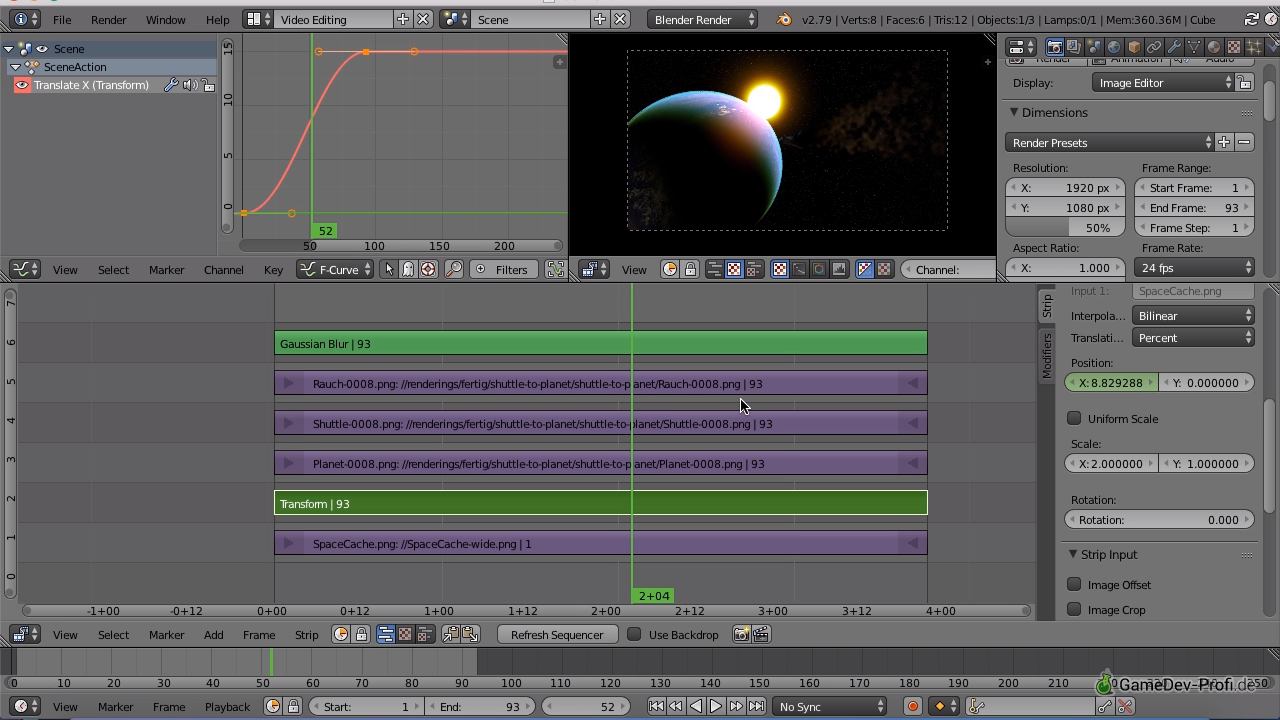Image resolution: width=1280 pixels, height=720 pixels.
Task: Click the OpenGL render image camera icon
Action: (741, 634)
